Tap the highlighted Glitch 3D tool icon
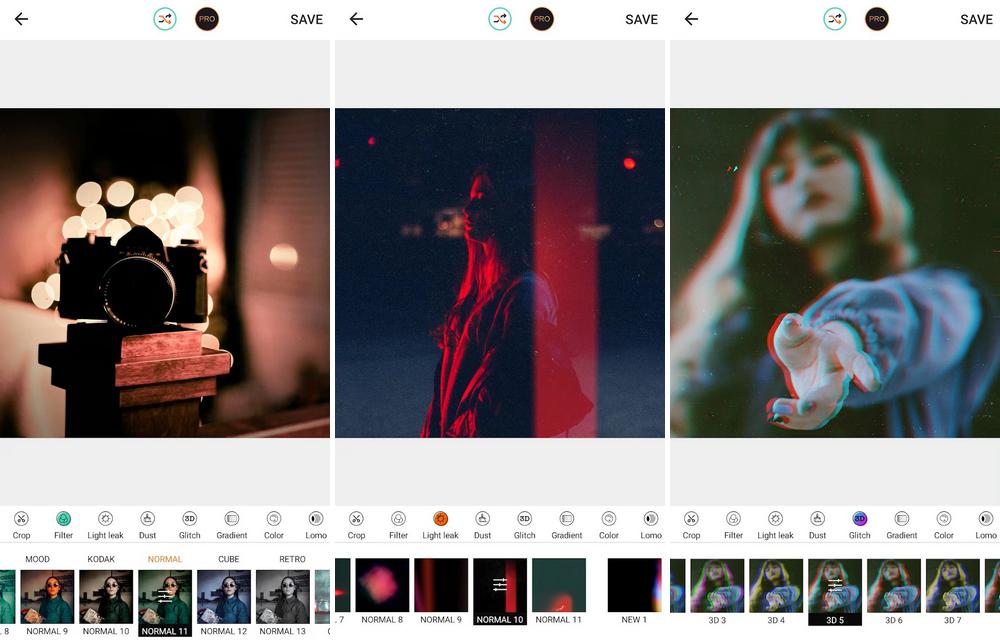Viewport: 1000px width, 640px height. click(x=859, y=519)
